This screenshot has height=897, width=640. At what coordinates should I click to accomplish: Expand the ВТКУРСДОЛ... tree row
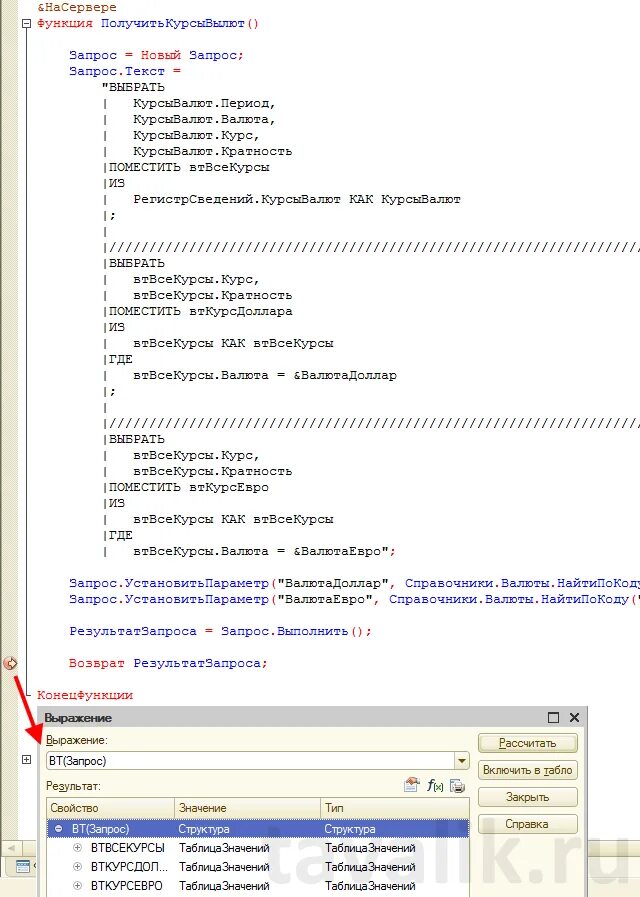coord(78,867)
